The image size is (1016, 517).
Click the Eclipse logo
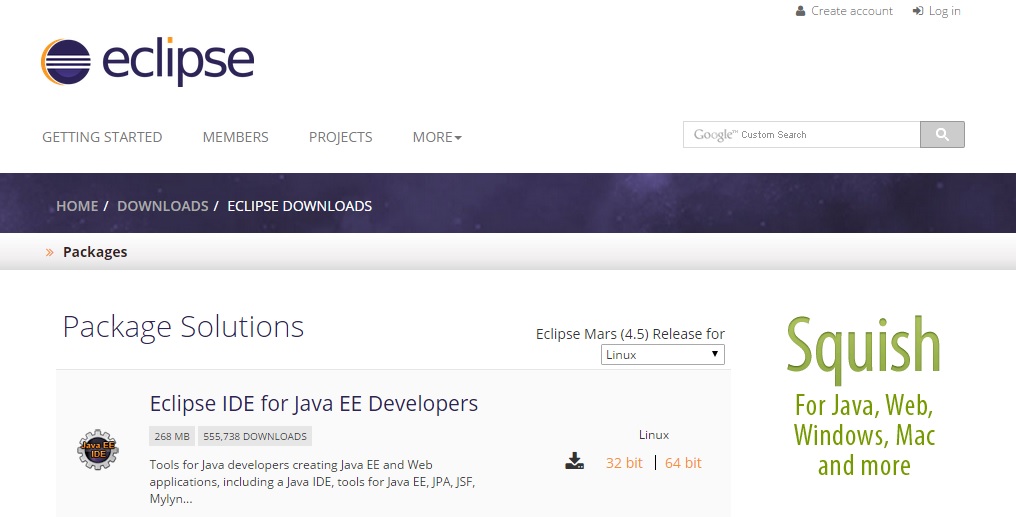click(x=147, y=61)
